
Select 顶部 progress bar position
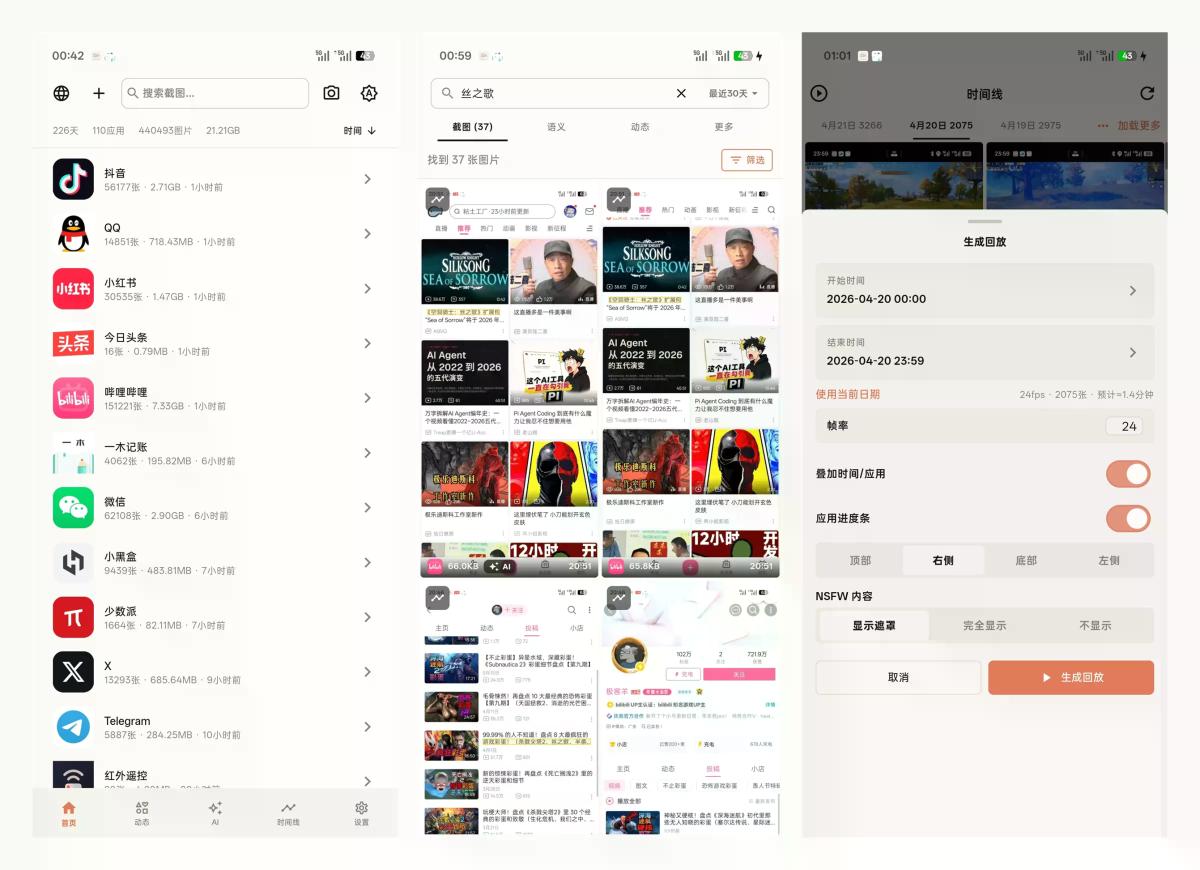[x=860, y=560]
